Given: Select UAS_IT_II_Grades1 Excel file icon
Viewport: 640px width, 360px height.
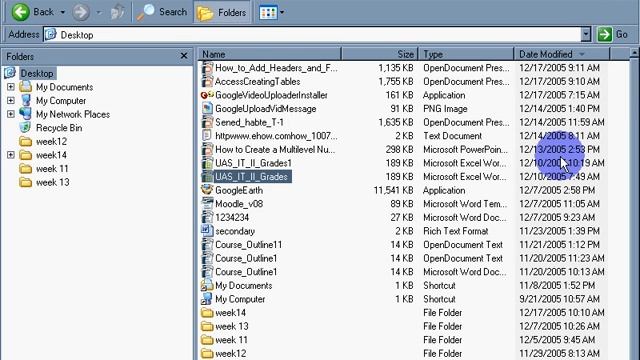Looking at the screenshot, I should (207, 163).
